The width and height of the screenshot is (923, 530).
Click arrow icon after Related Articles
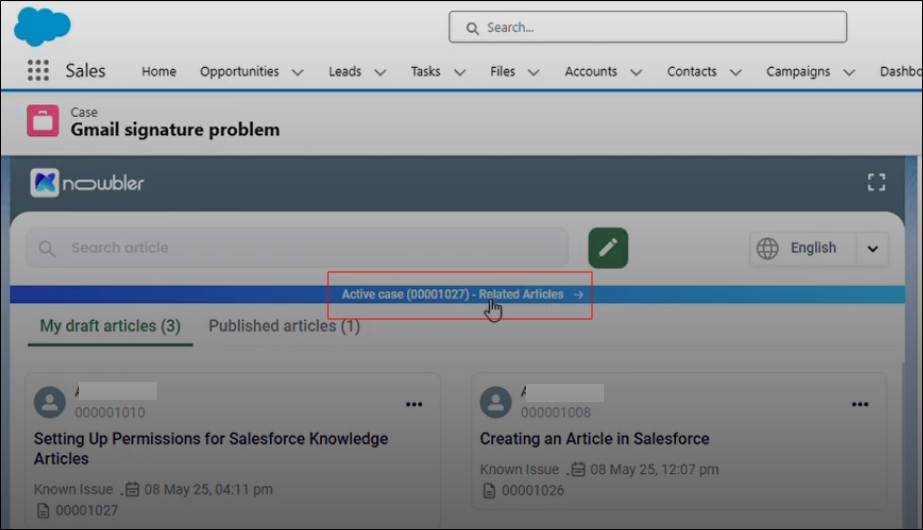579,294
